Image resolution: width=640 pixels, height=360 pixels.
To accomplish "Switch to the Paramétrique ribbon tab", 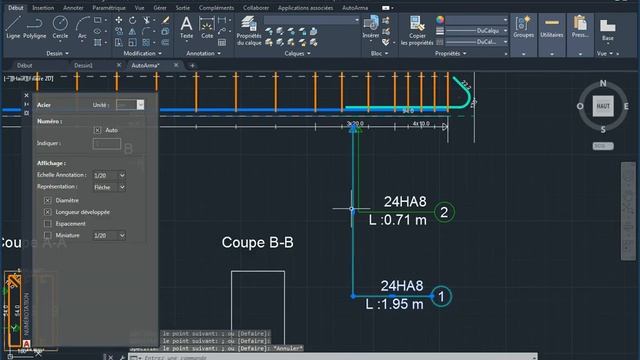I will point(109,8).
